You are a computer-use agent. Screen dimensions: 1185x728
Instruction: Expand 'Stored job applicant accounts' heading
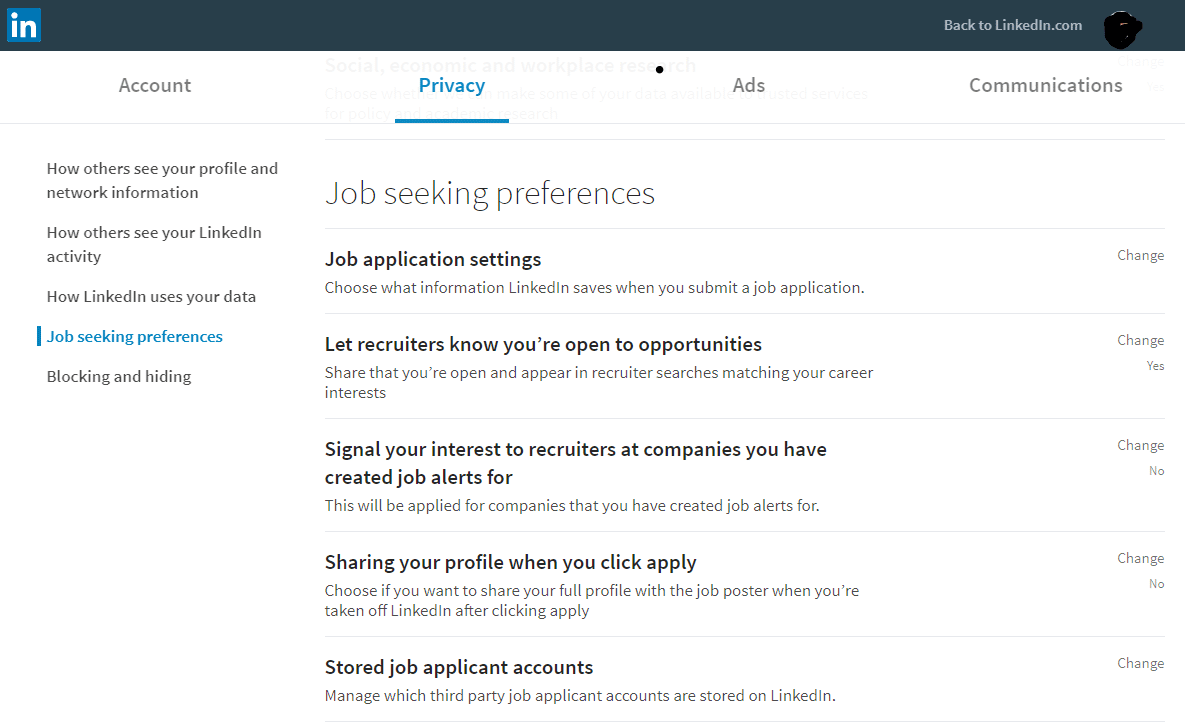click(x=459, y=667)
